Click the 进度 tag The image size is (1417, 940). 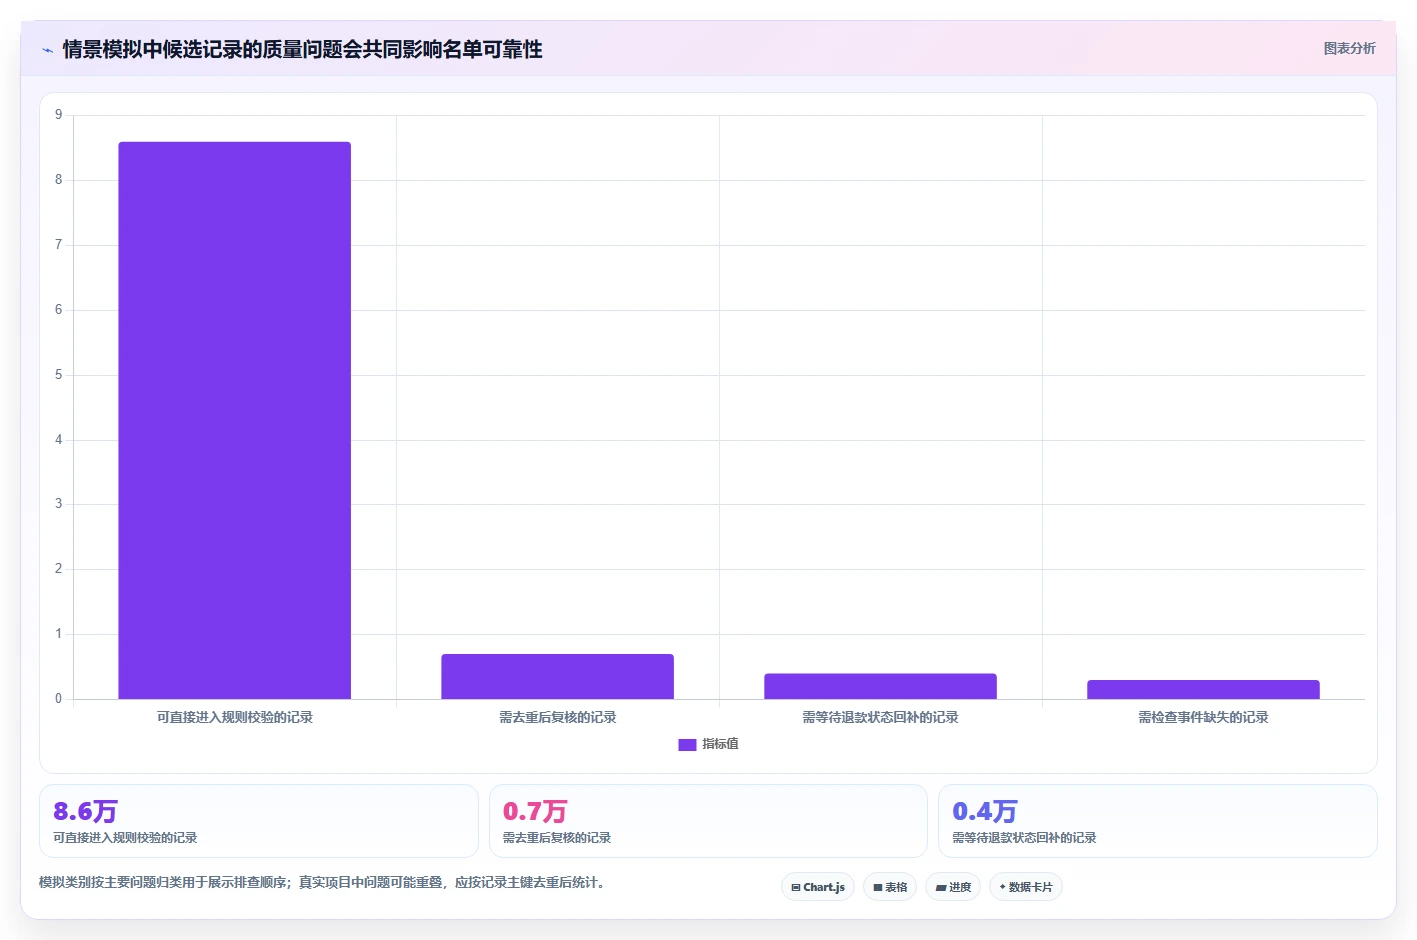point(953,887)
